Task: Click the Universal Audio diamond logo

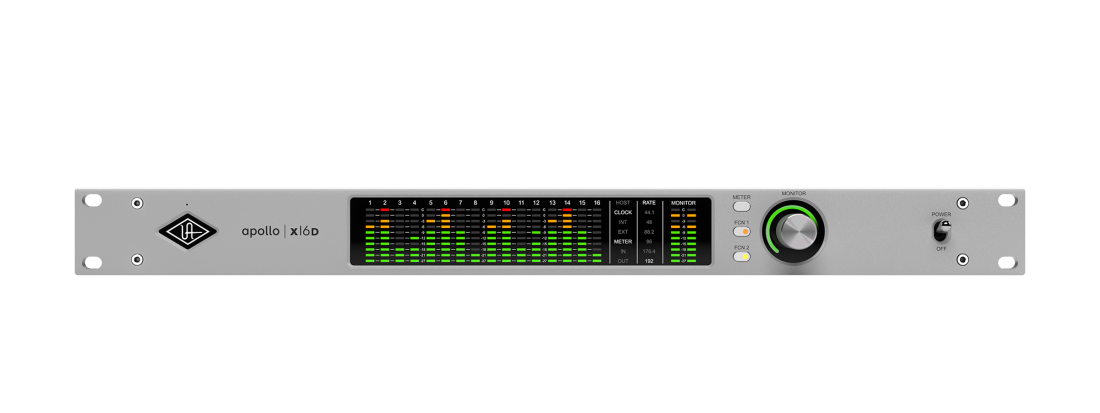Action: tap(187, 231)
